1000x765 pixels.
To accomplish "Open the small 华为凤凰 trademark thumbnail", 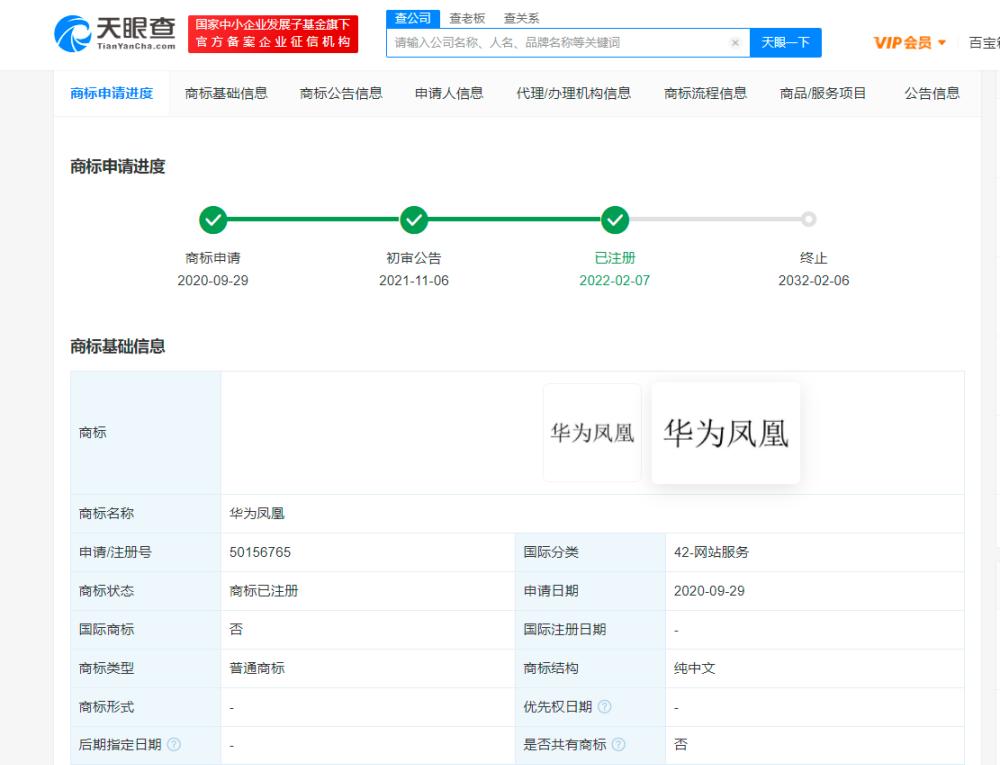I will [x=592, y=433].
